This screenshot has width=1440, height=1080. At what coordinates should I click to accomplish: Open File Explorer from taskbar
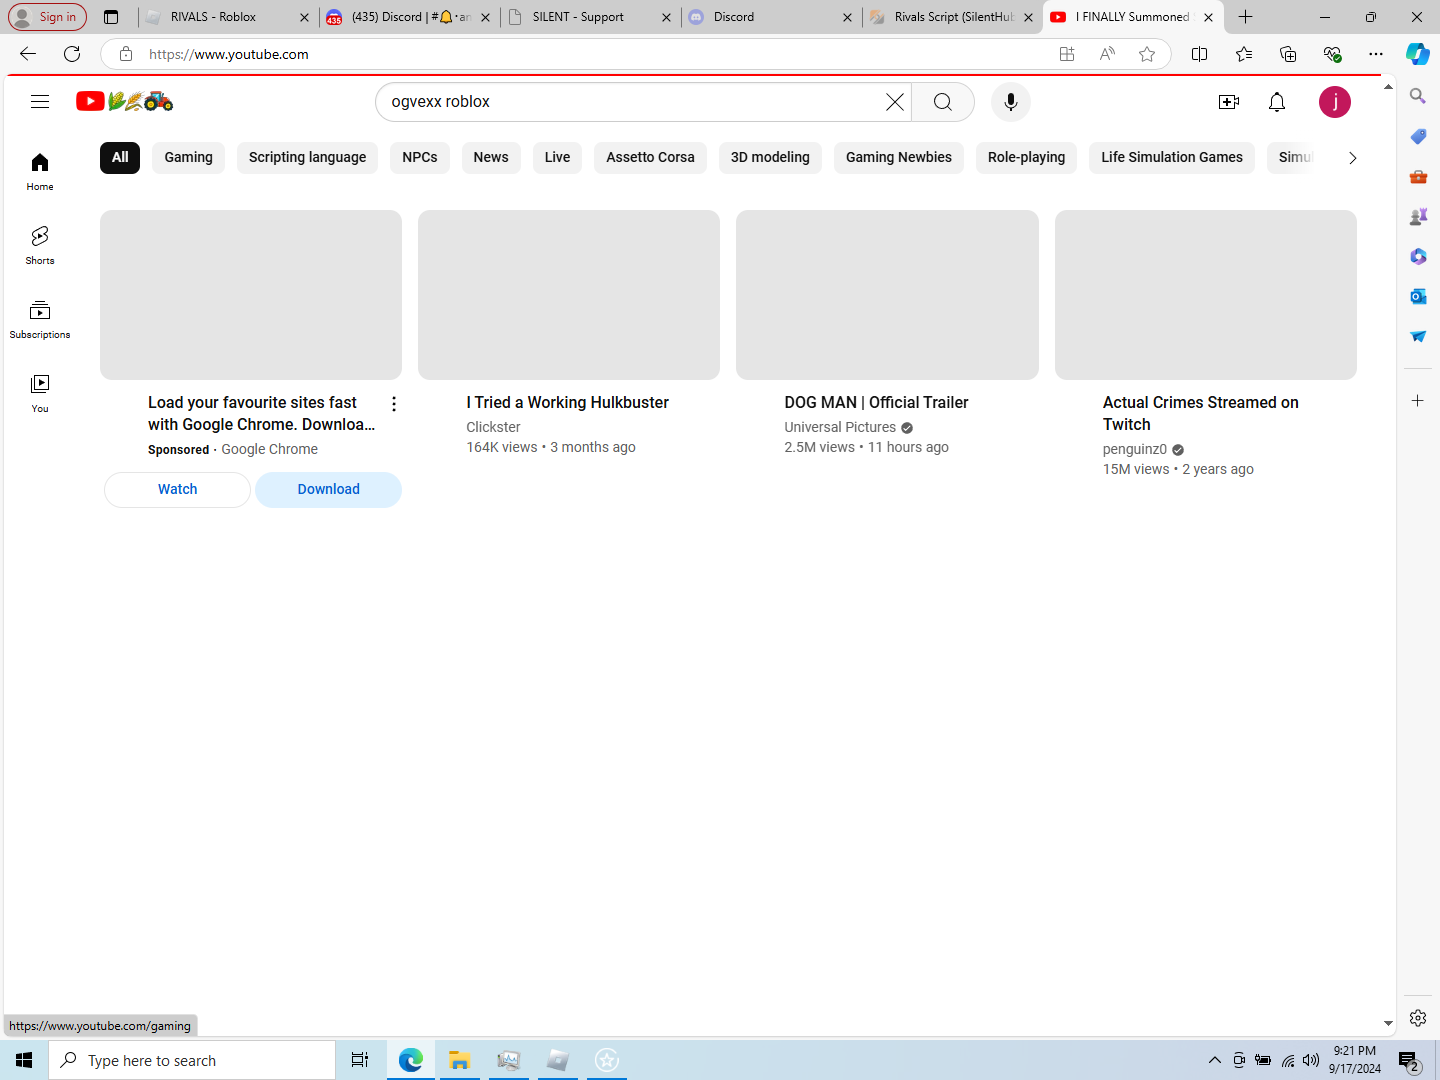(459, 1060)
